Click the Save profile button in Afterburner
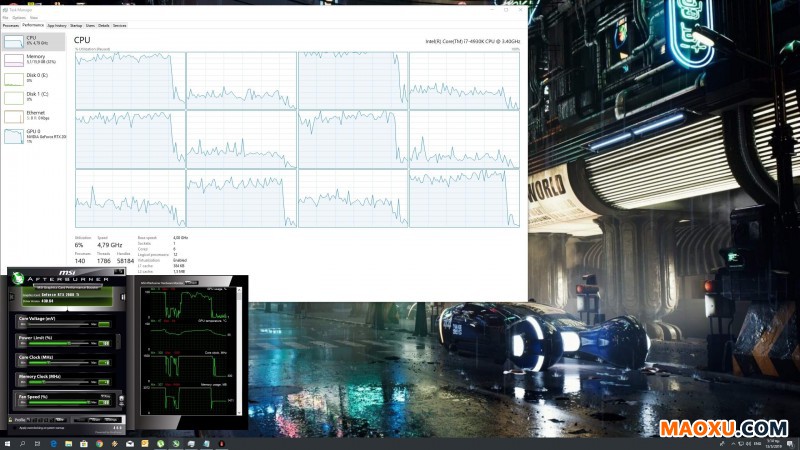Image resolution: width=800 pixels, height=450 pixels. [60, 419]
